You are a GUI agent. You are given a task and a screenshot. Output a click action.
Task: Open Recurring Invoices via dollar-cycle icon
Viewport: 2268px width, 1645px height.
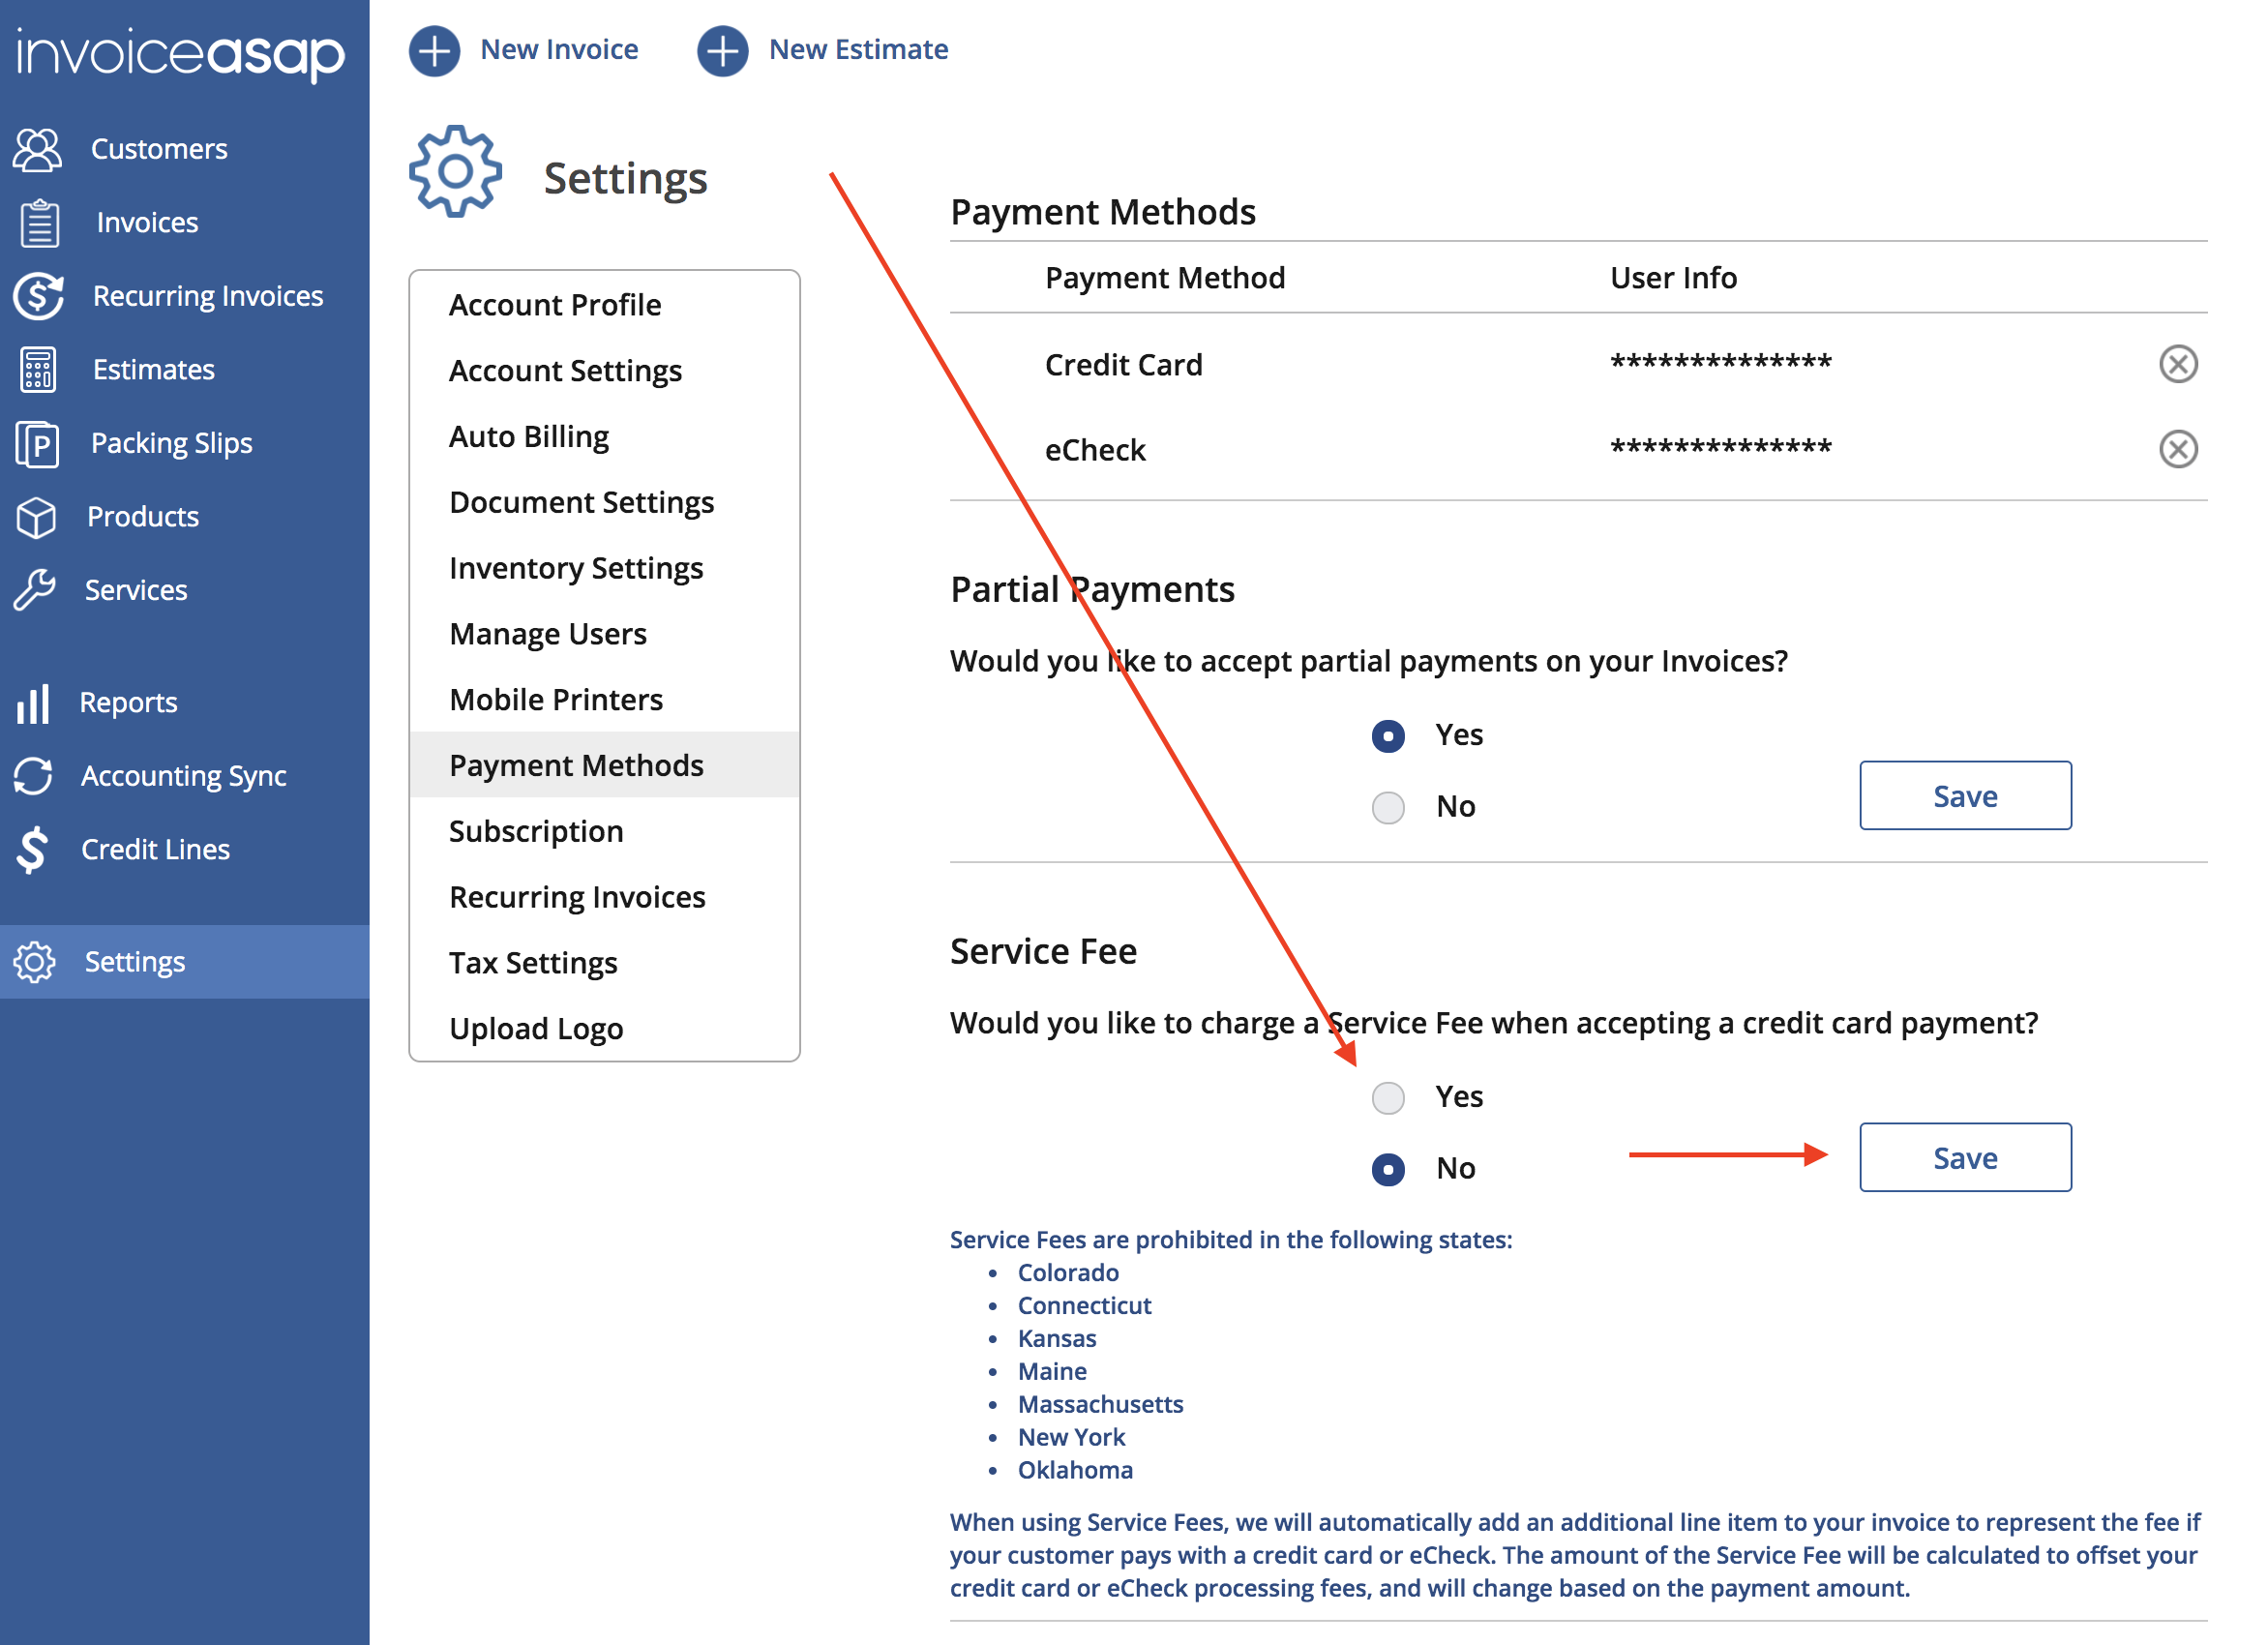tap(38, 296)
